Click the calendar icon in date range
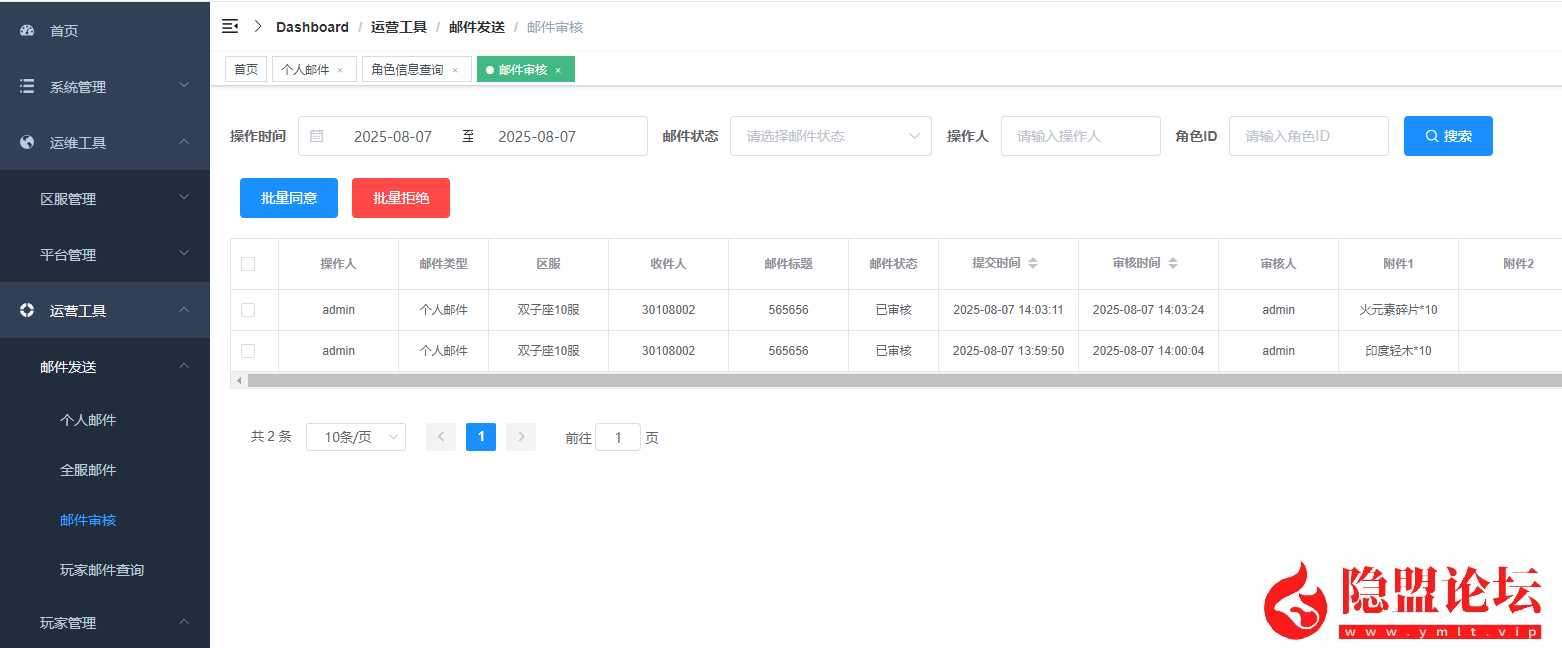 tap(317, 136)
